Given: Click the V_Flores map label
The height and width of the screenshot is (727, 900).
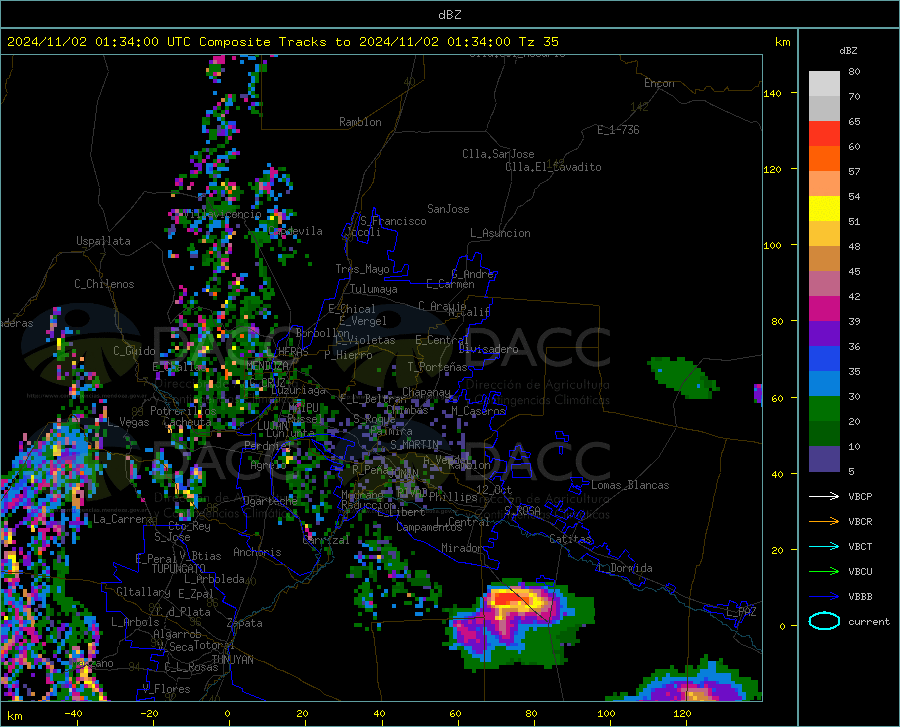Looking at the screenshot, I should pyautogui.click(x=166, y=689).
